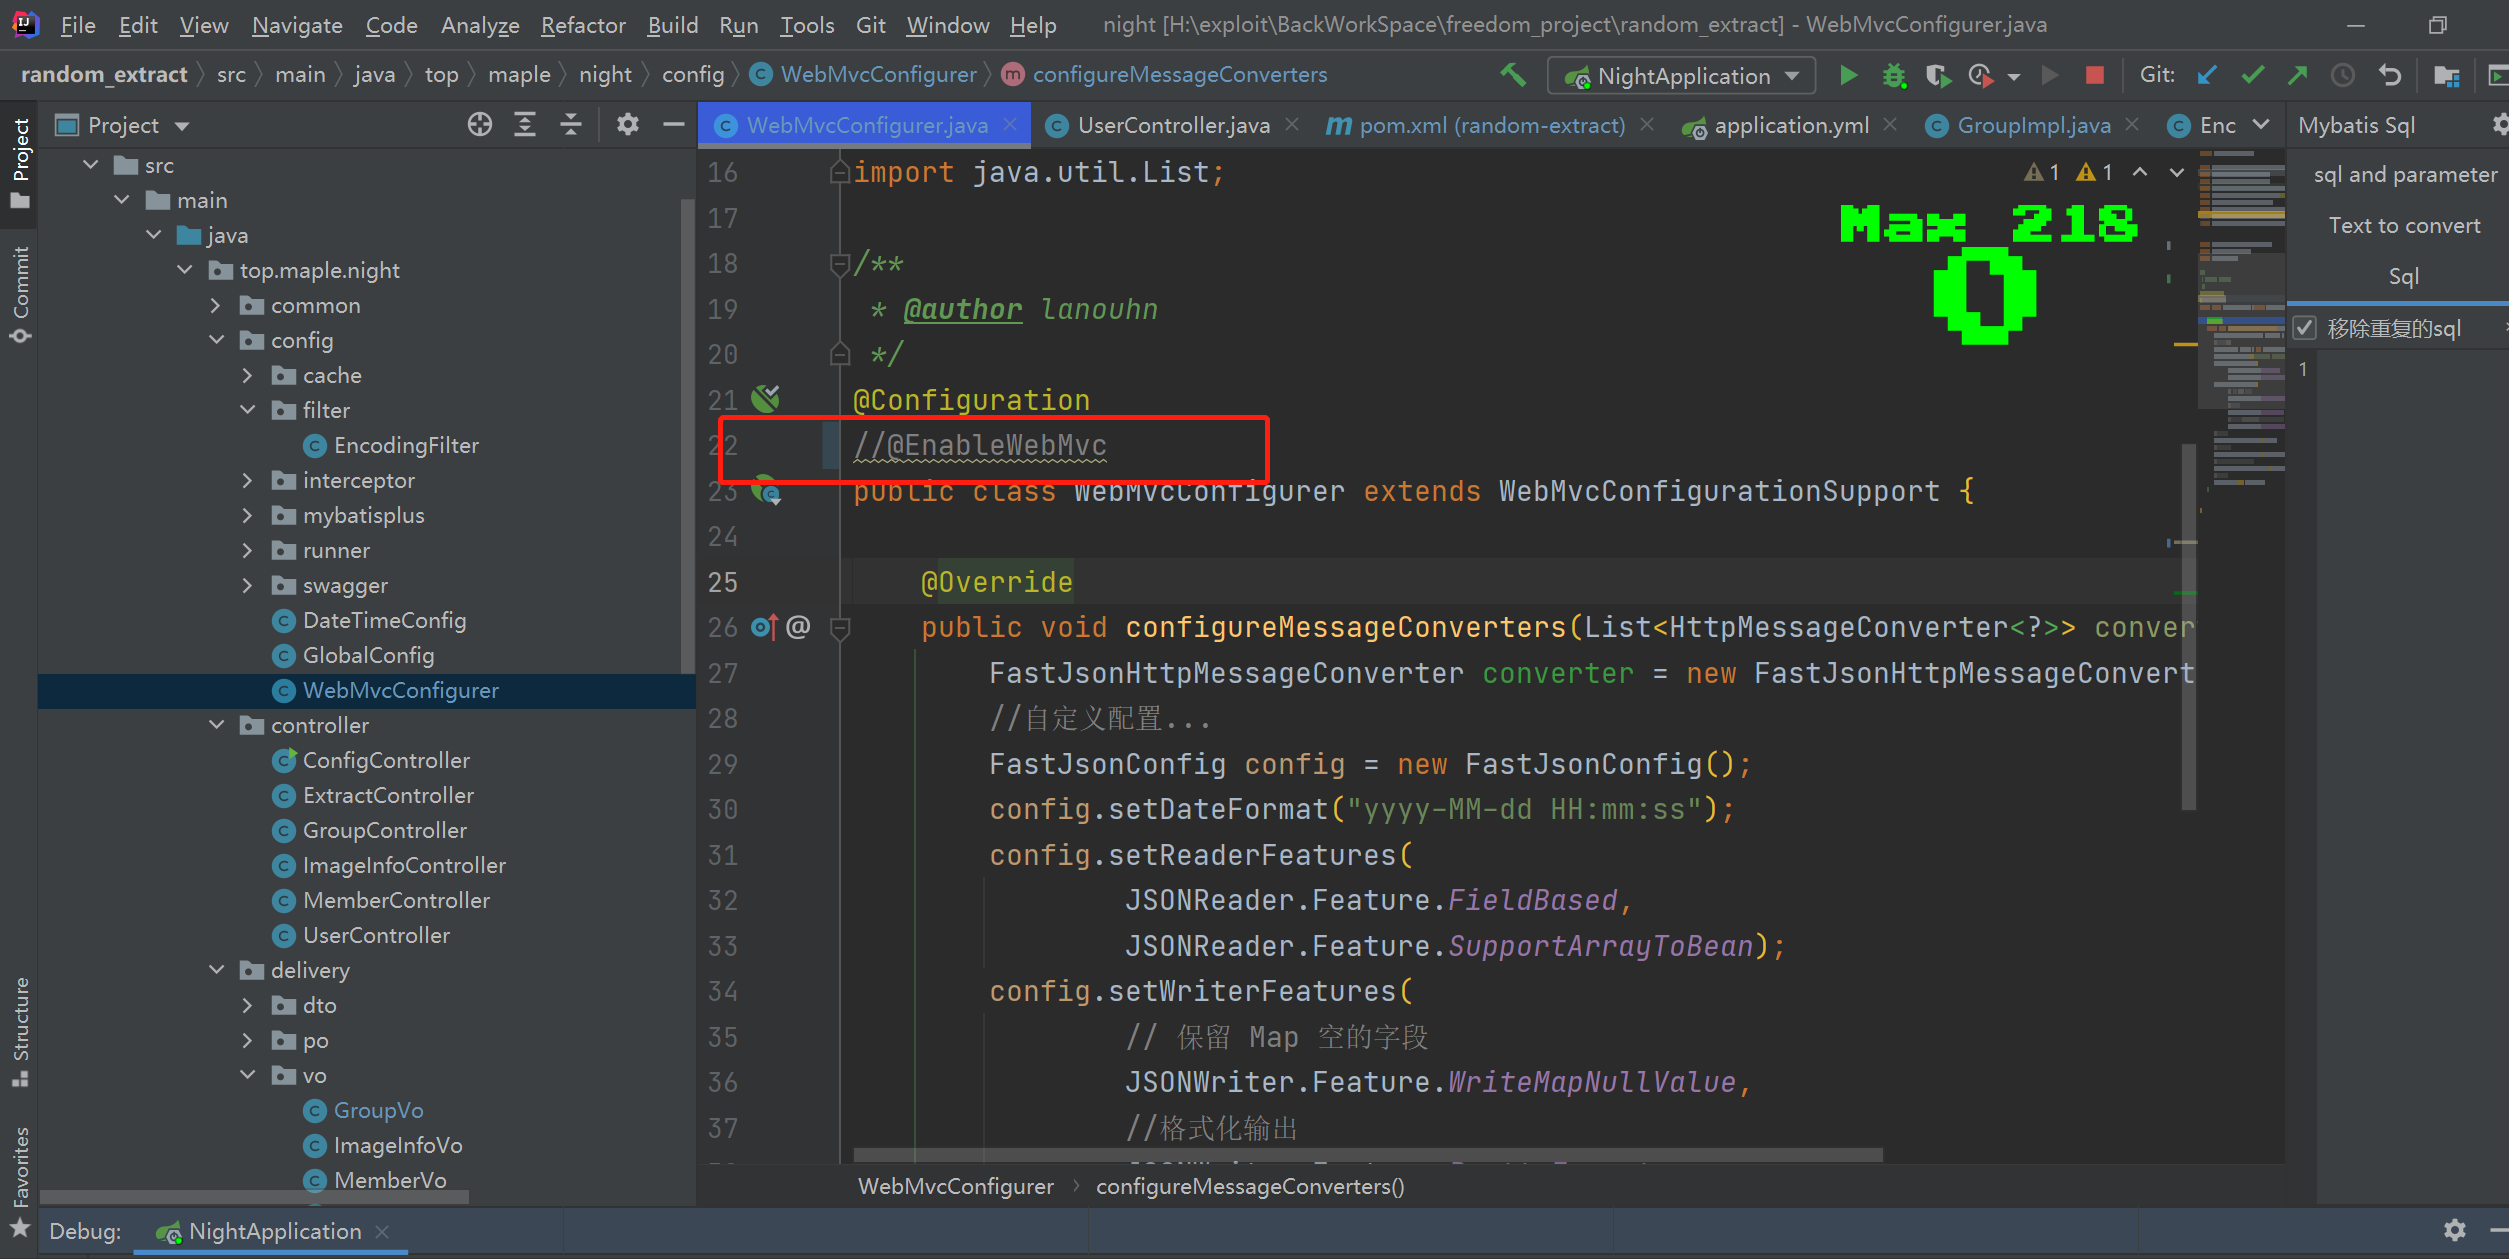This screenshot has height=1259, width=2509.
Task: Open the Text to convert panel
Action: [x=2404, y=224]
